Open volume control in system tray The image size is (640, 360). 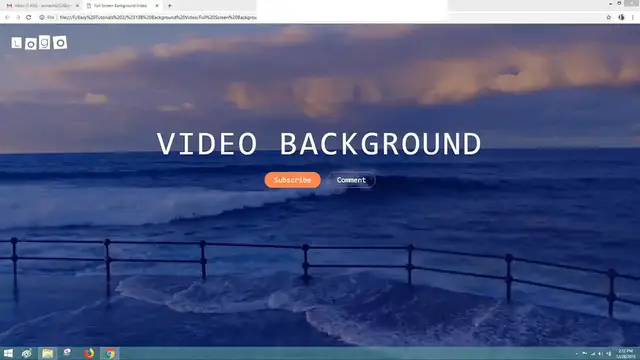point(600,354)
